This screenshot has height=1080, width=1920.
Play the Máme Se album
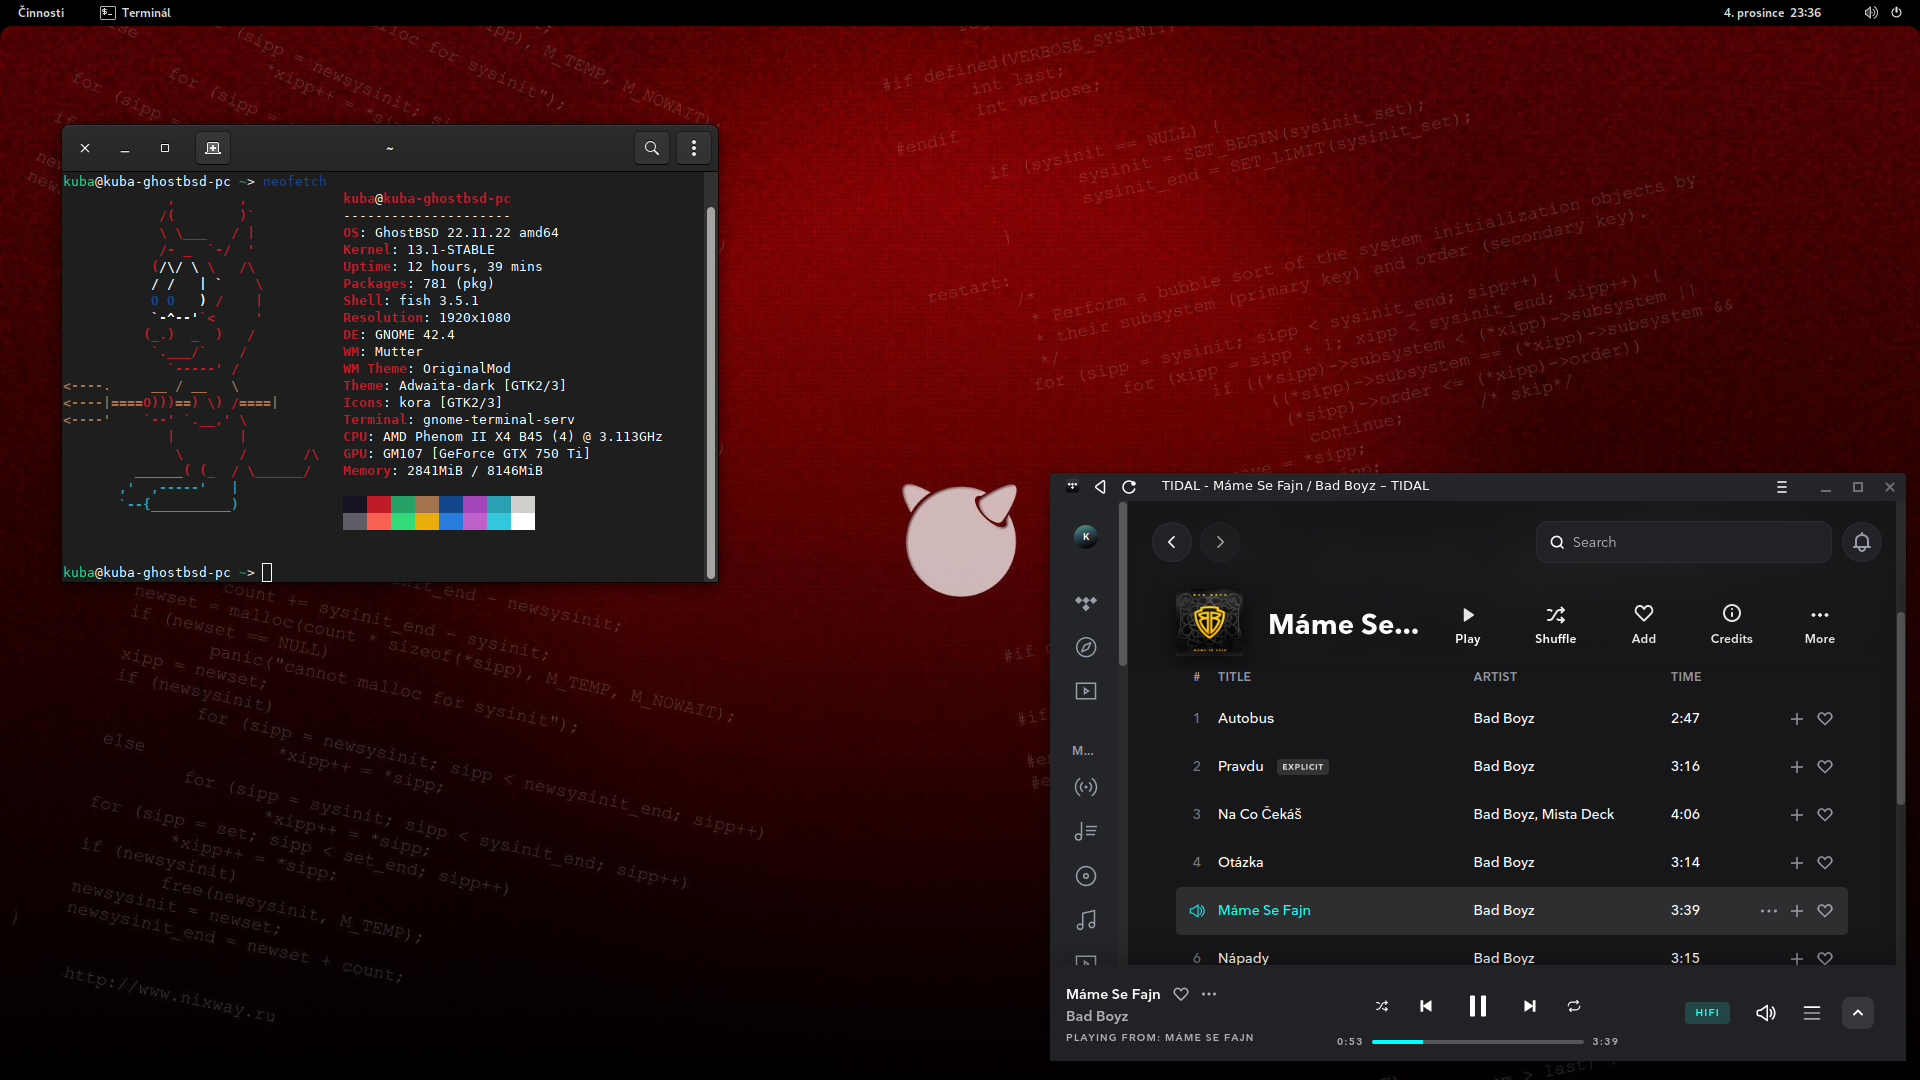(x=1468, y=625)
